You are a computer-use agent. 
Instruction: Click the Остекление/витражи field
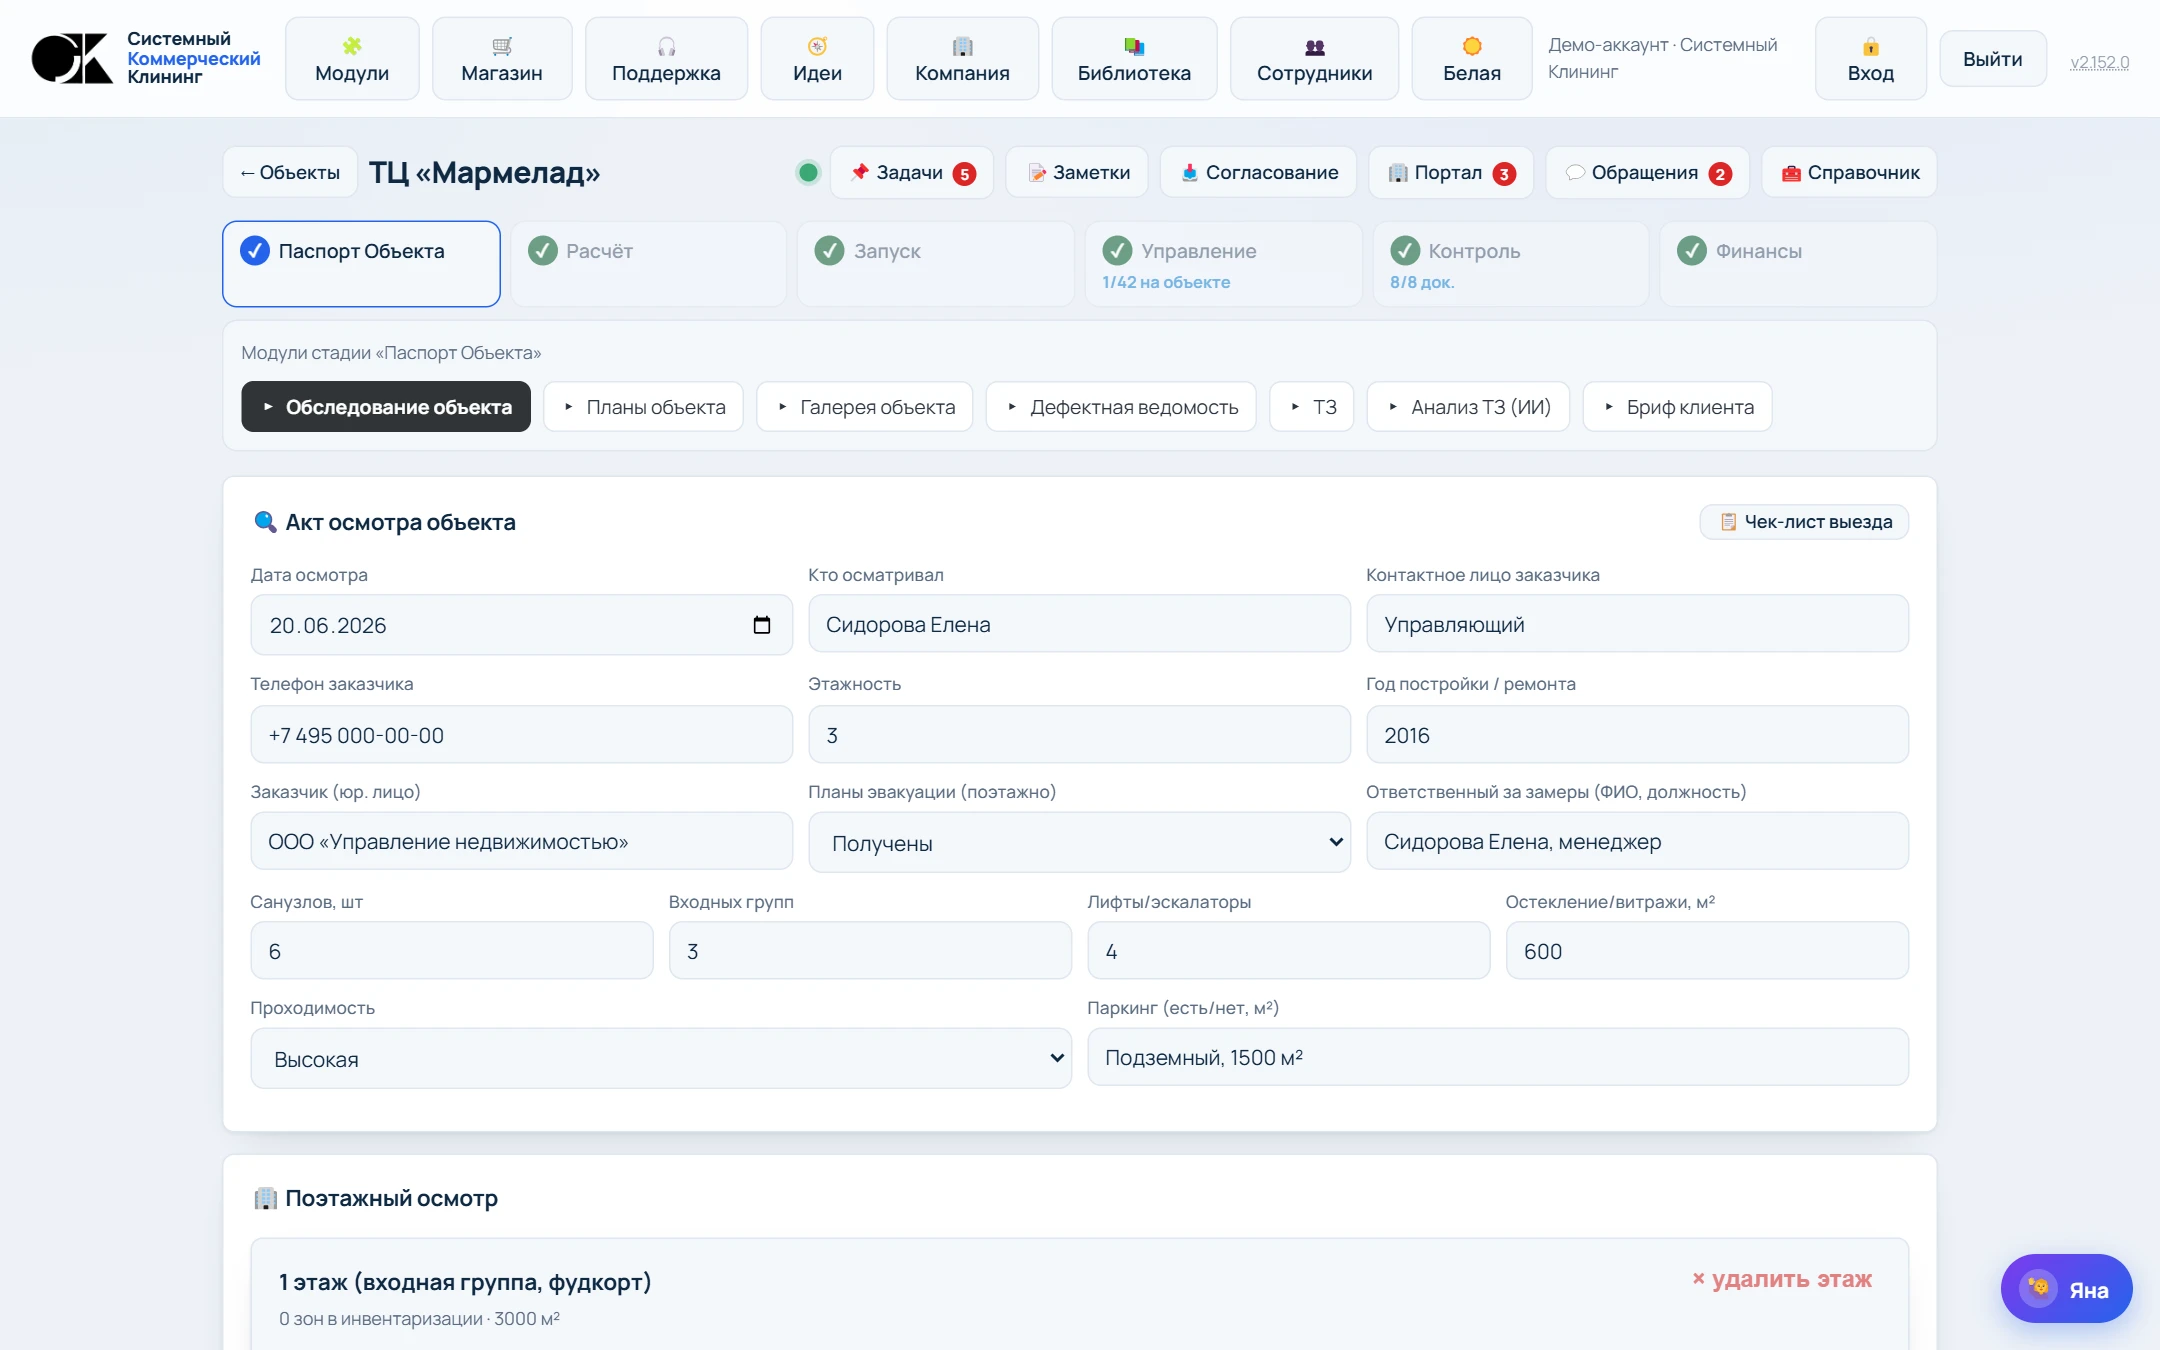[x=1707, y=951]
